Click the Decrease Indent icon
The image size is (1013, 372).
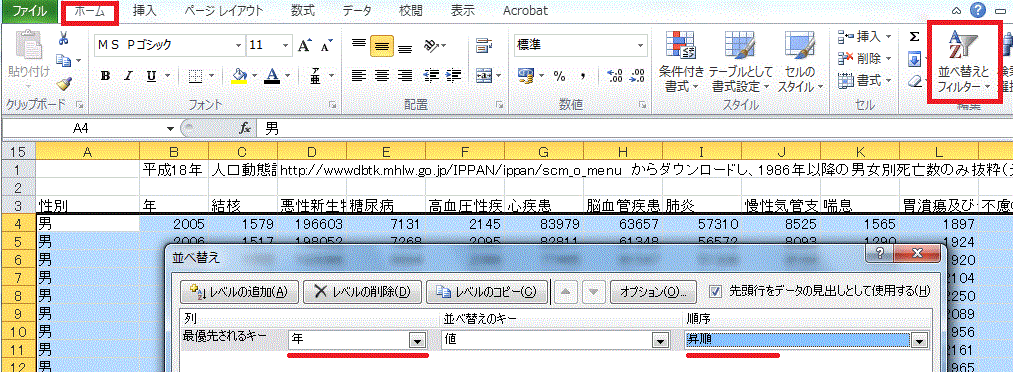431,76
